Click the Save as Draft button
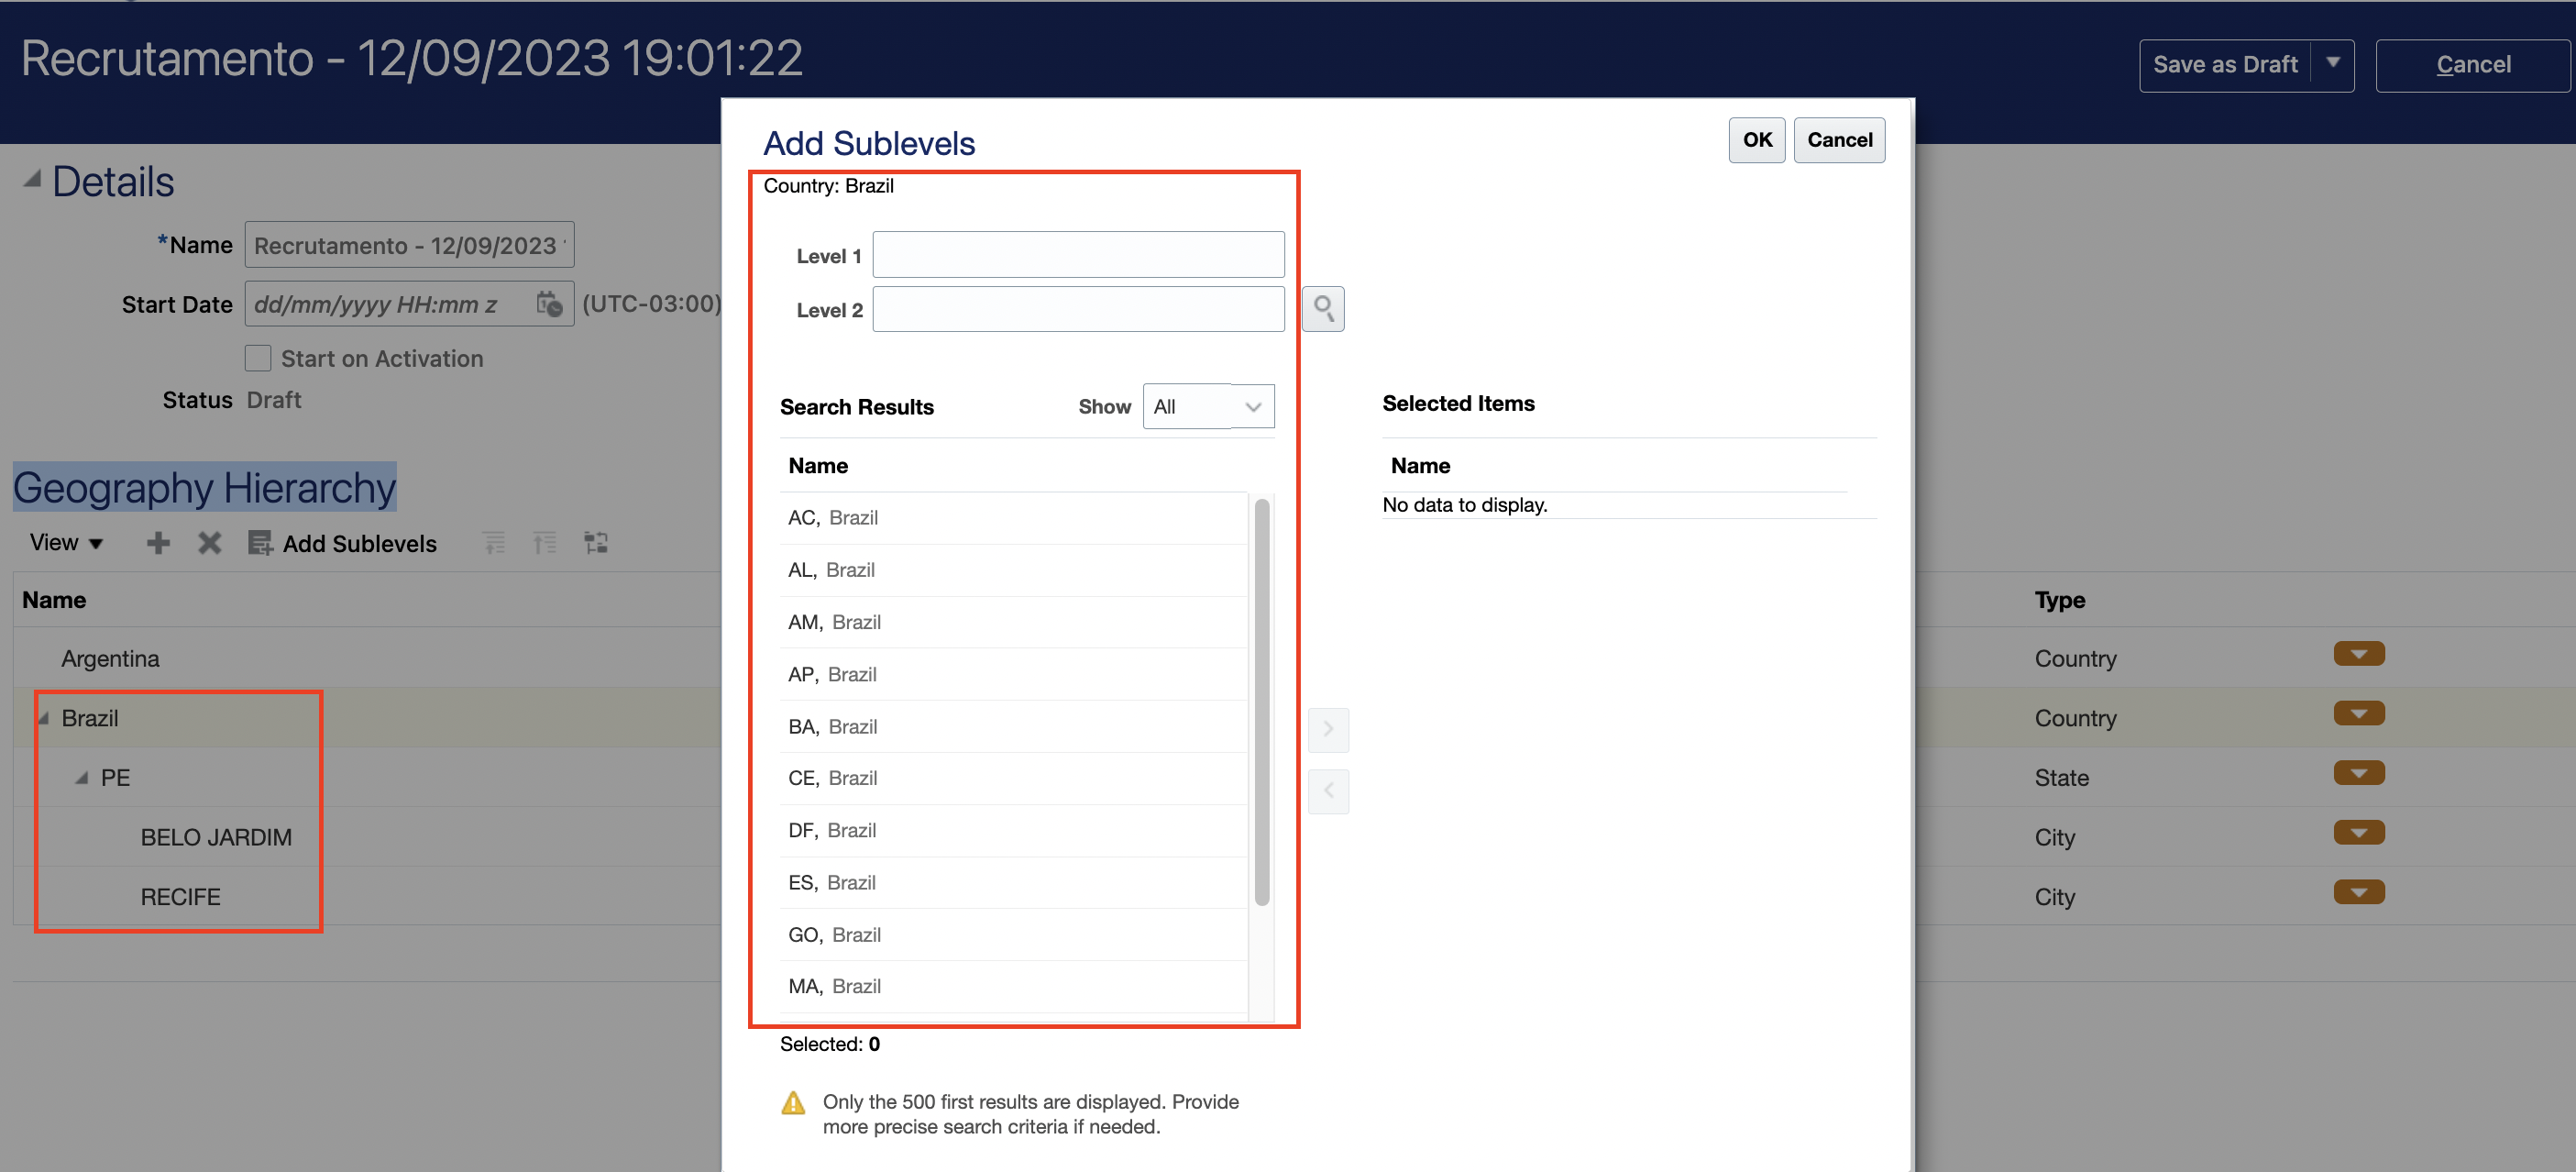 tap(2225, 65)
